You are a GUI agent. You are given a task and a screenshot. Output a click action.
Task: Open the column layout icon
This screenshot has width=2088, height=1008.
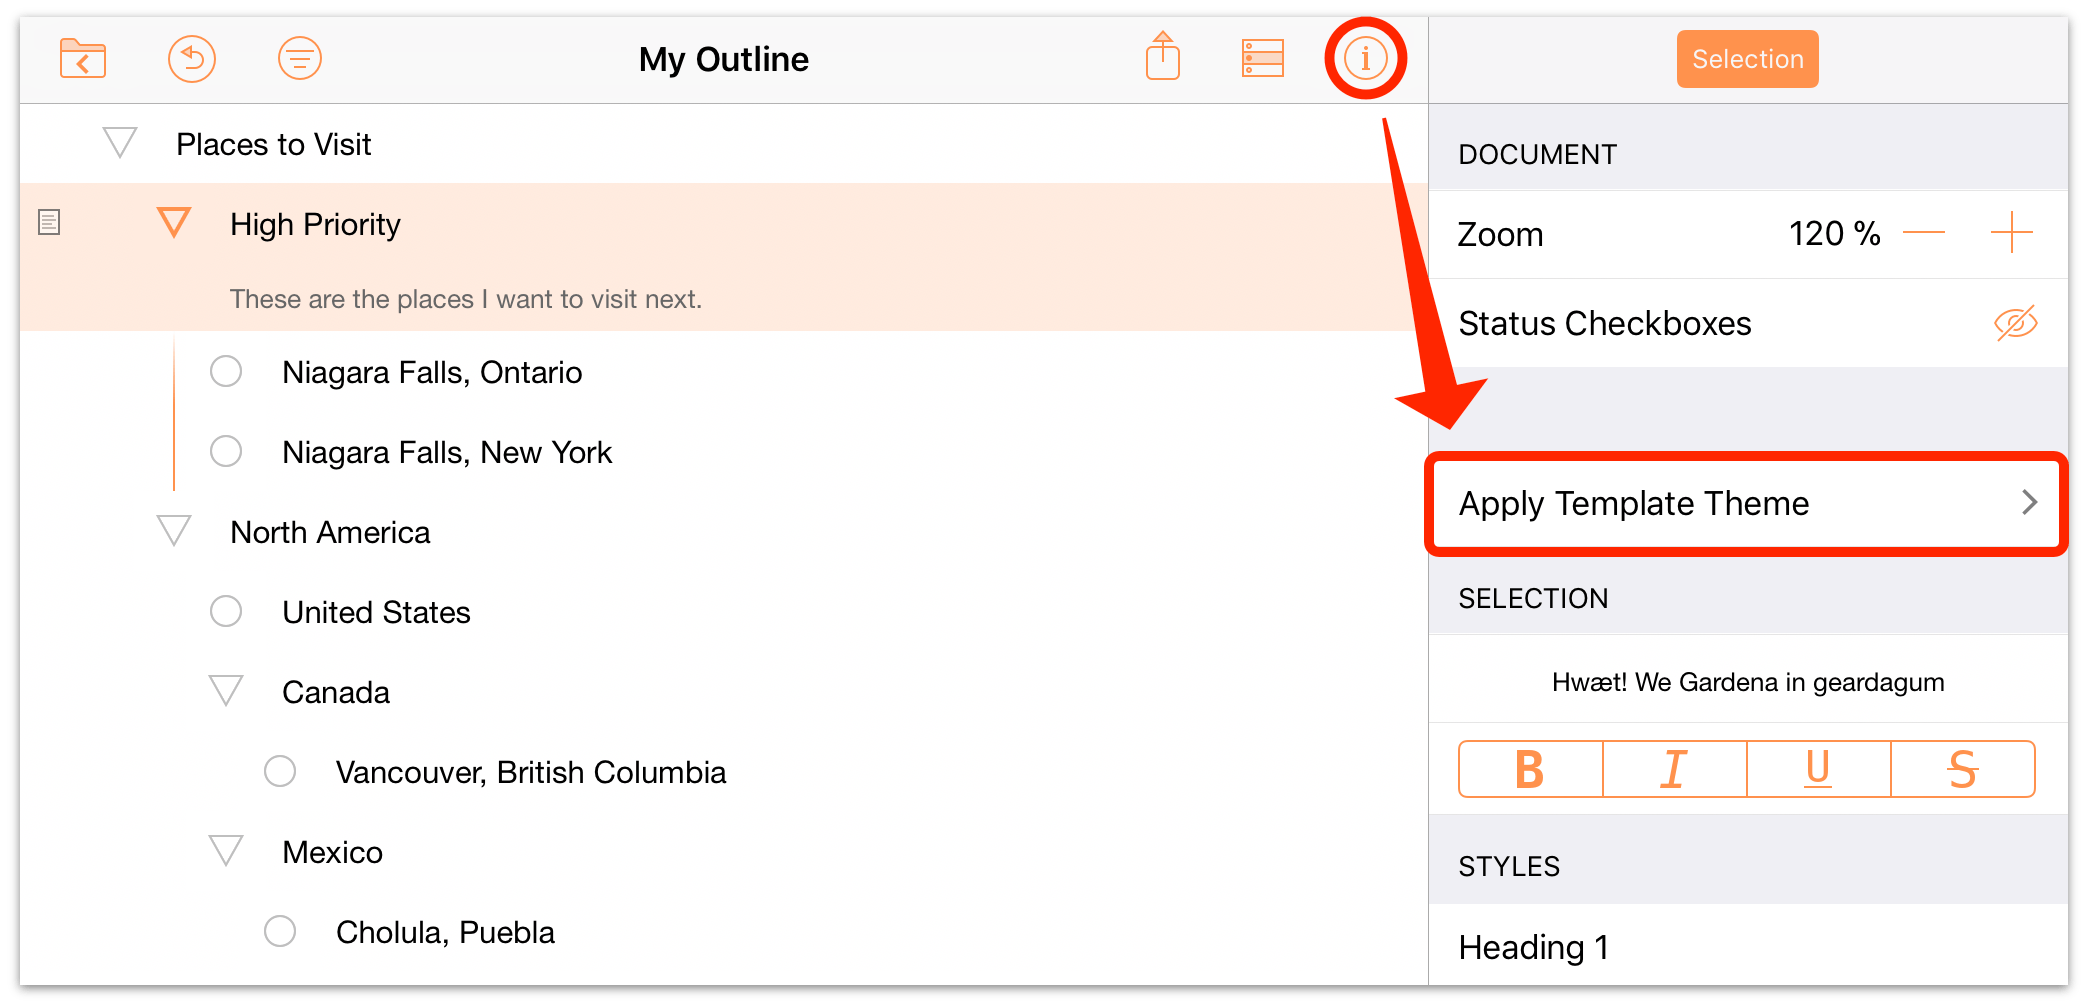click(1263, 58)
